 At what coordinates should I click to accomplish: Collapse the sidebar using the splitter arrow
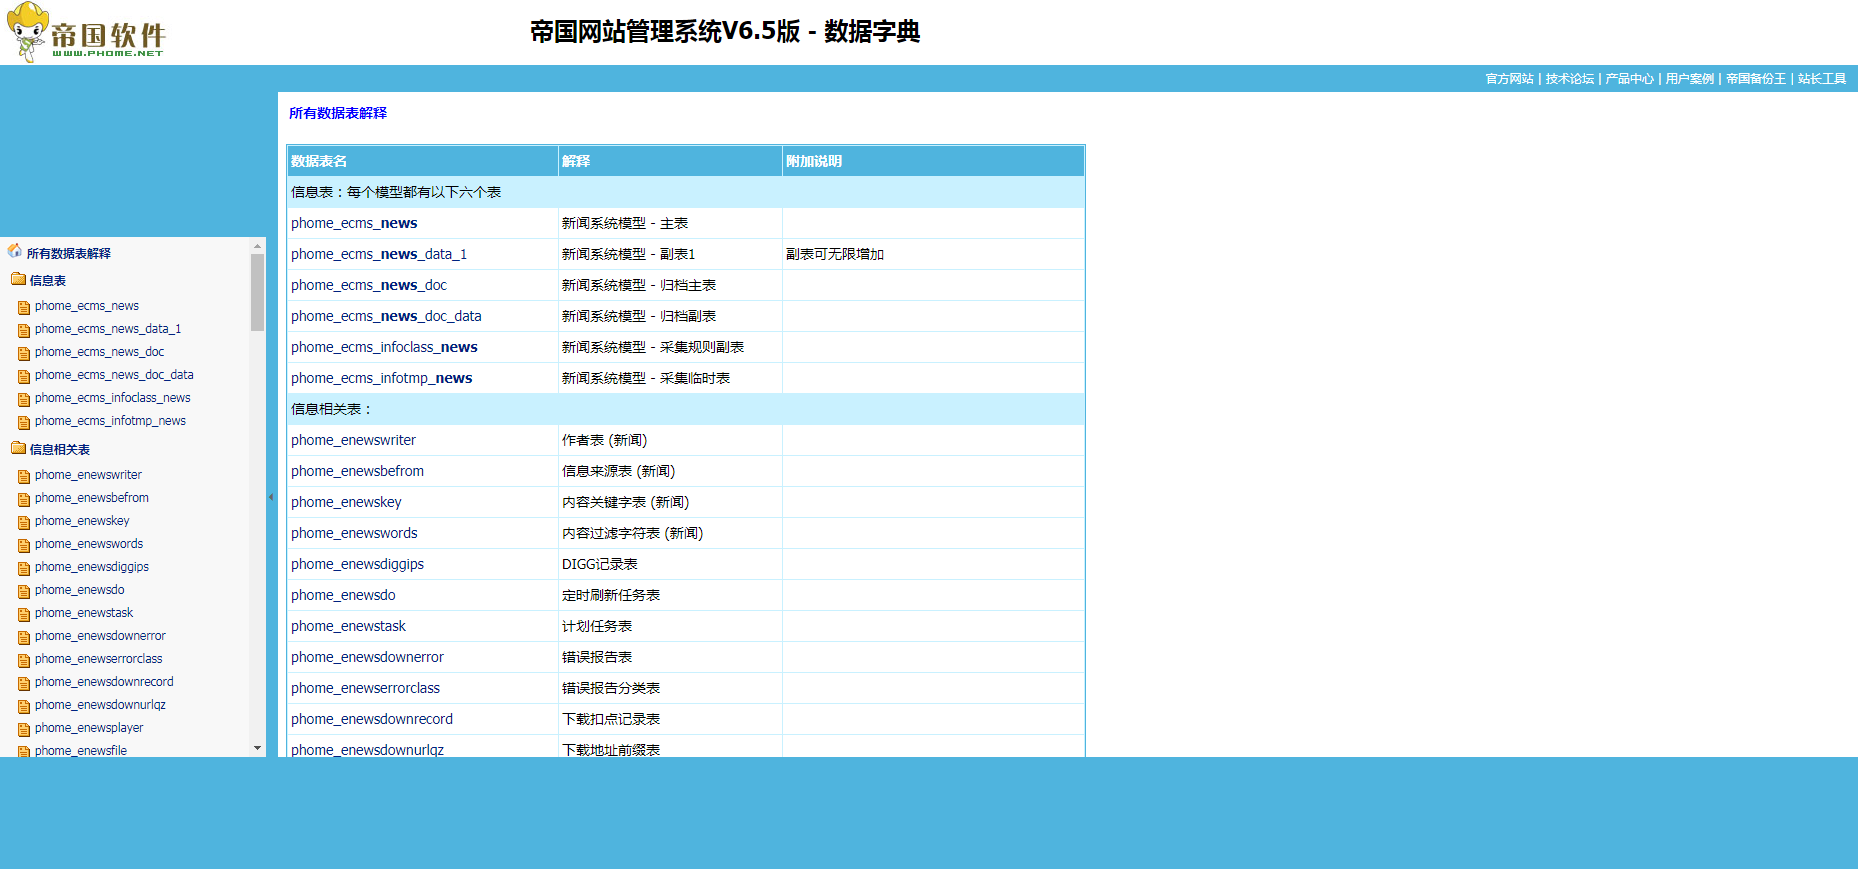271,497
